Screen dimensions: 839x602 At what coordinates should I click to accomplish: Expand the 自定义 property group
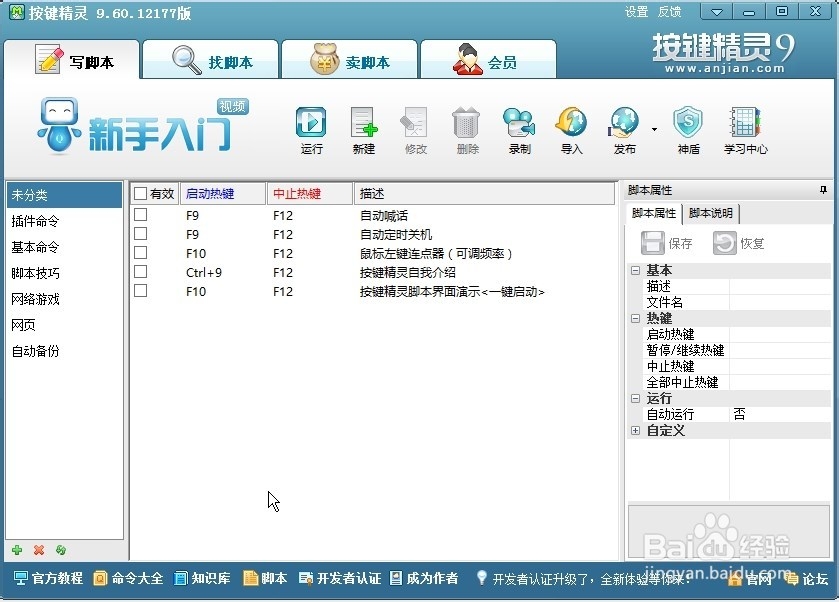635,431
